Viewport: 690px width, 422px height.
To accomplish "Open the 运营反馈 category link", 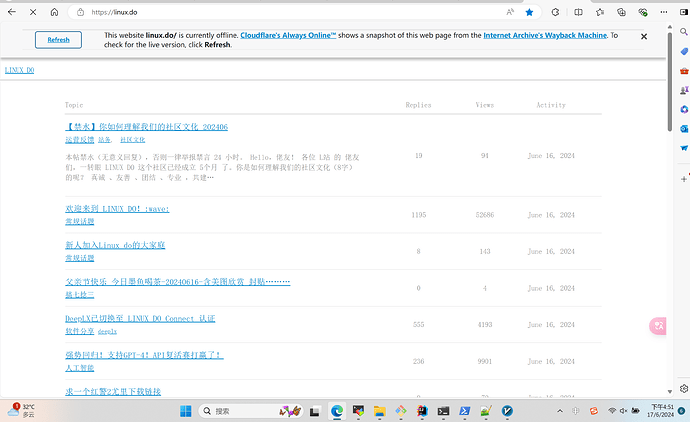I will (80, 139).
